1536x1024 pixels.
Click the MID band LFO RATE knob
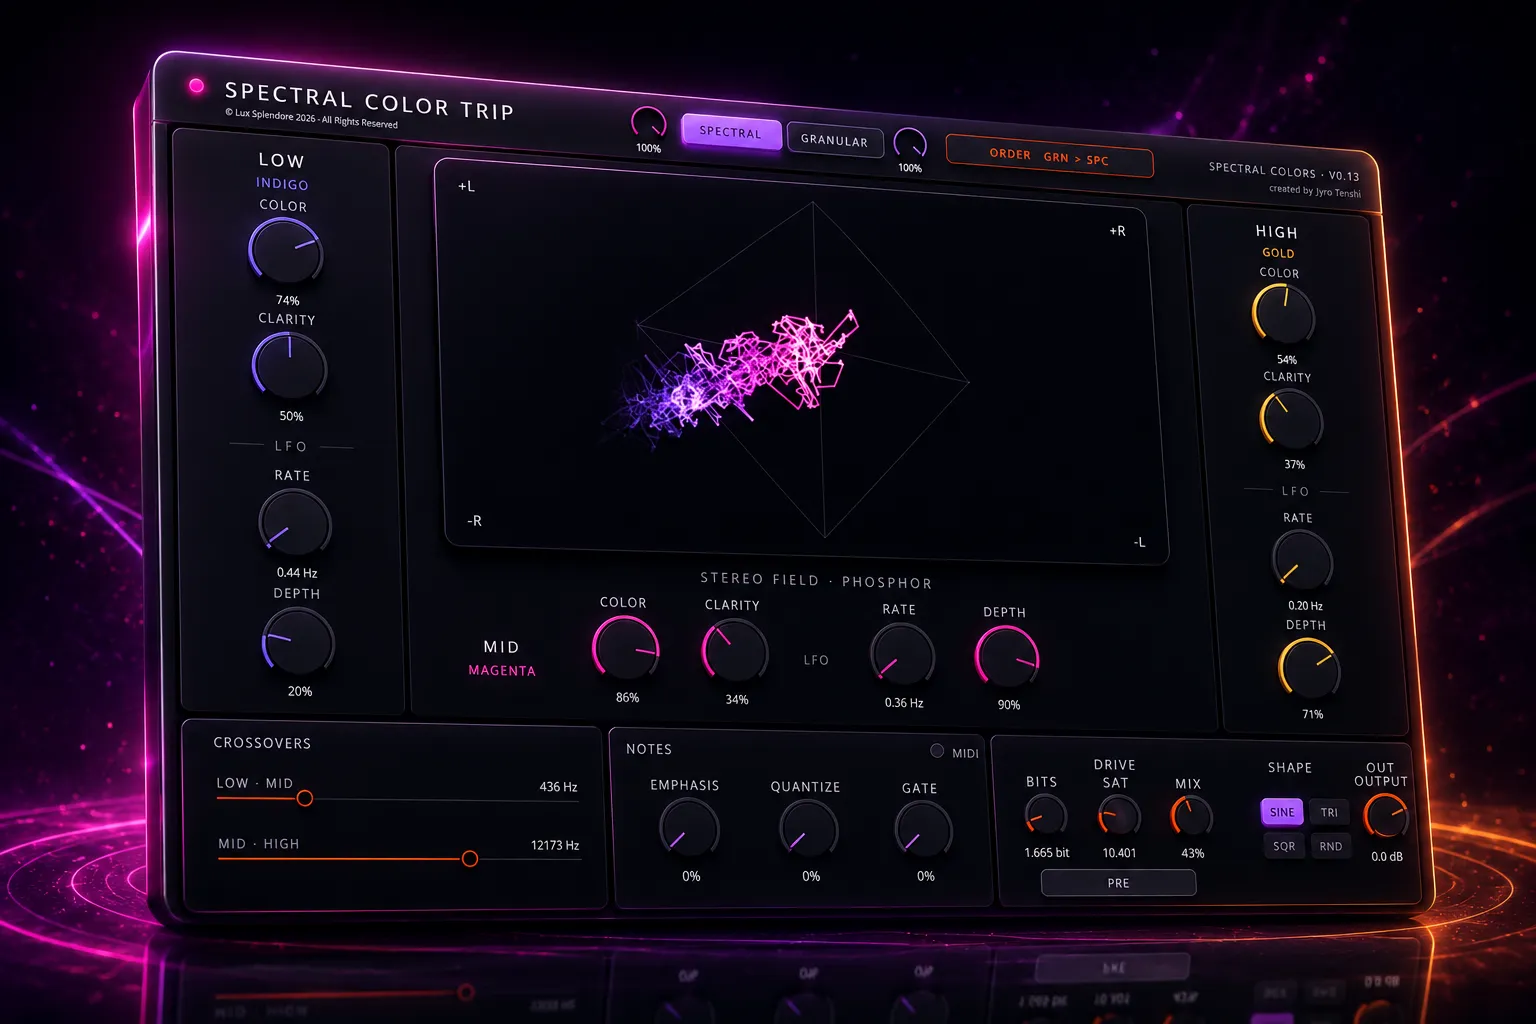point(902,655)
